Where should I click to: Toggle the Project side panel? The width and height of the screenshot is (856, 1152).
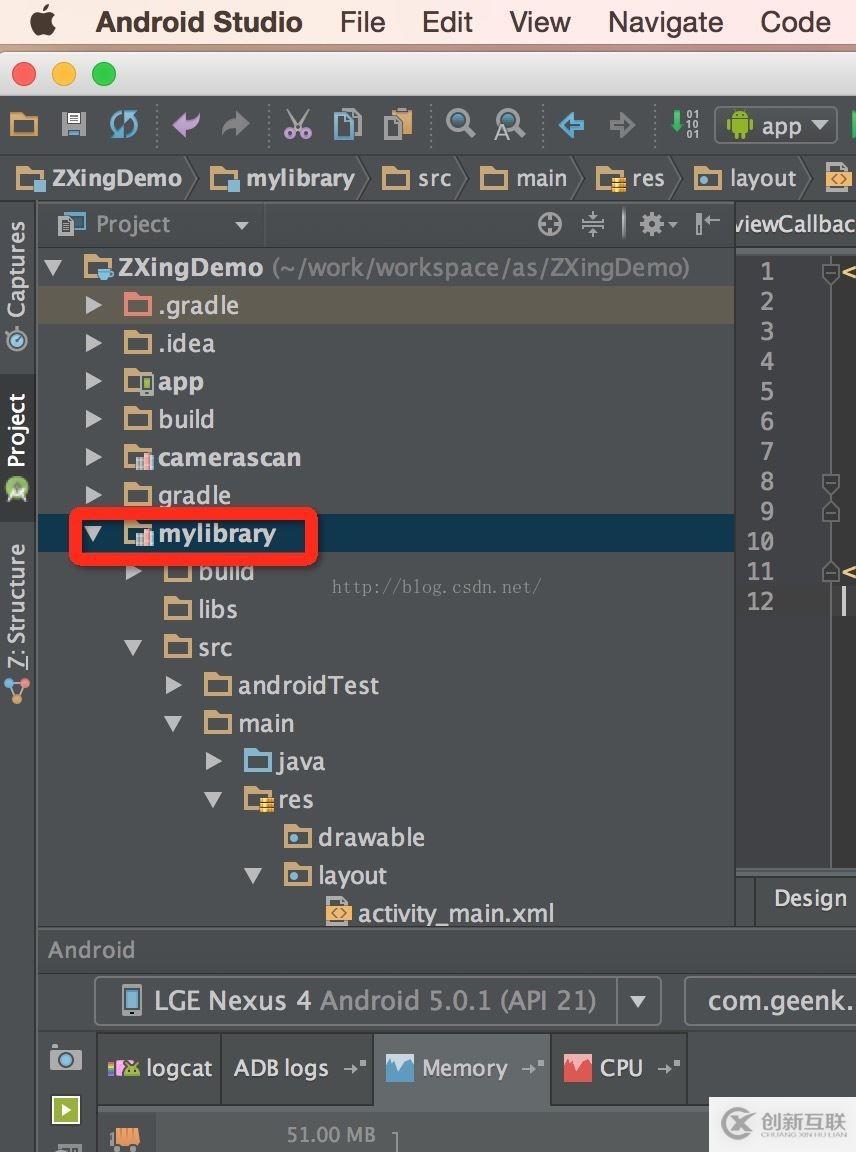17,447
